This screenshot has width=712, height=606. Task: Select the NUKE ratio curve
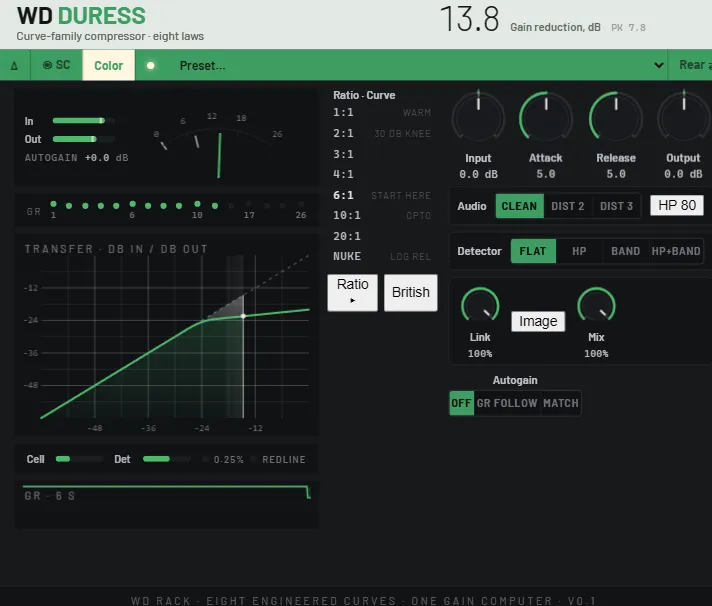[382, 256]
